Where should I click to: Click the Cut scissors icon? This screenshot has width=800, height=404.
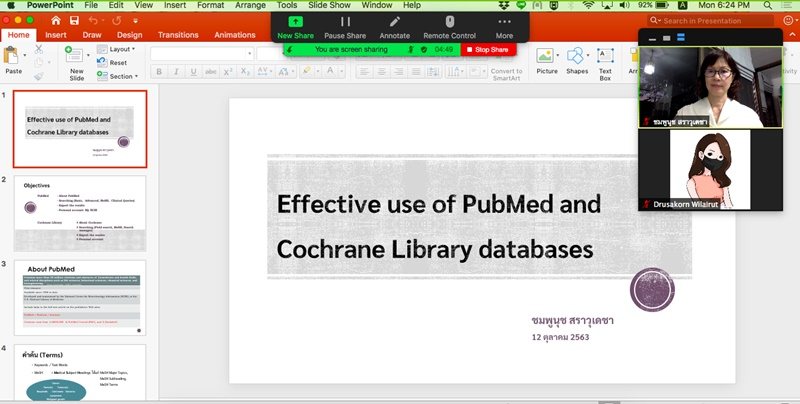[x=38, y=47]
